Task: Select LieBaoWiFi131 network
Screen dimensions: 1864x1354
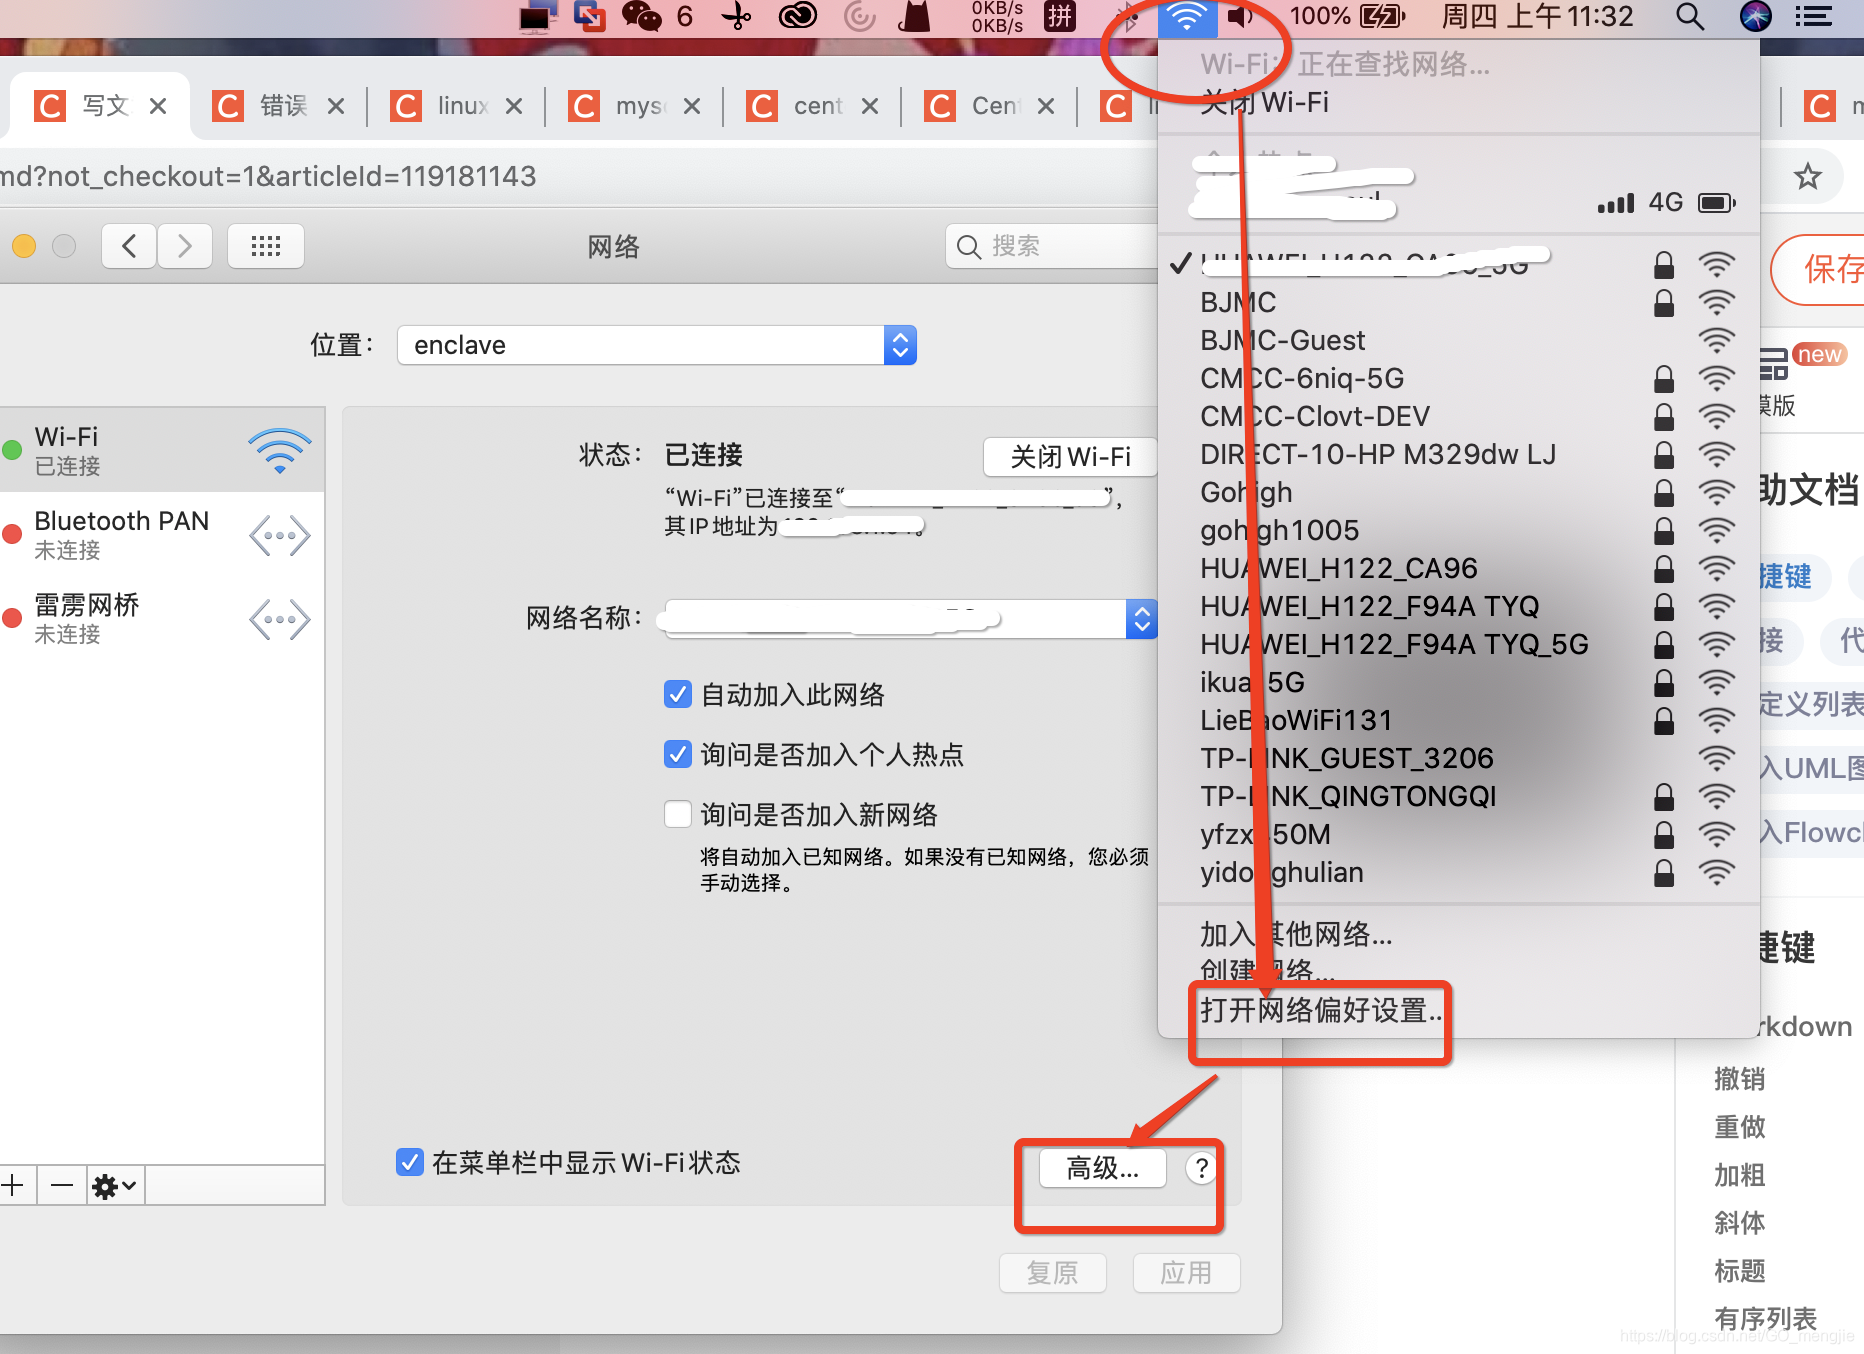Action: point(1459,720)
